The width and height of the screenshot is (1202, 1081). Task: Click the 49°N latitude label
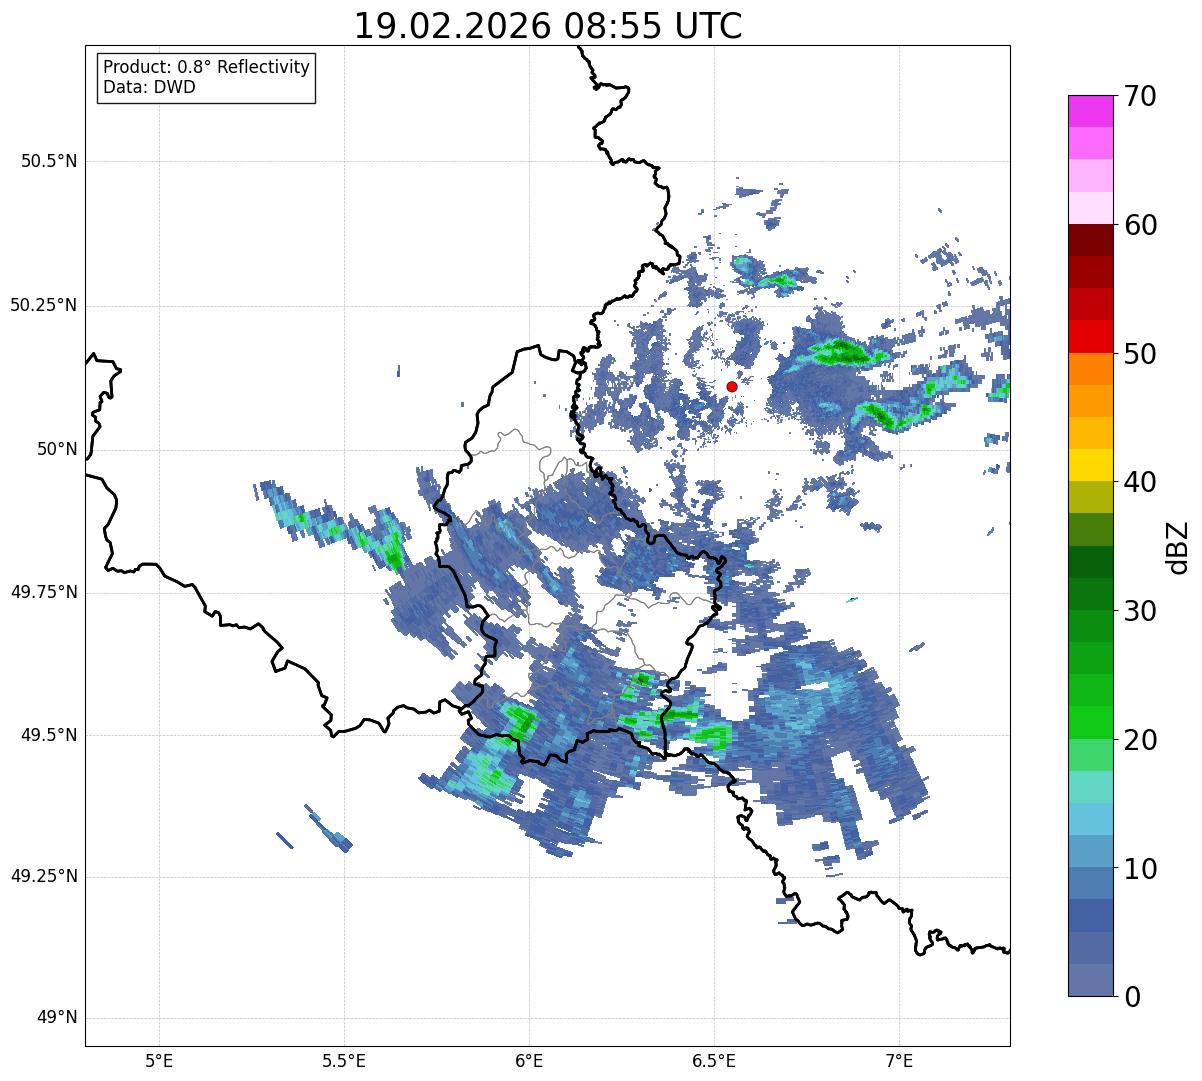coord(58,1018)
